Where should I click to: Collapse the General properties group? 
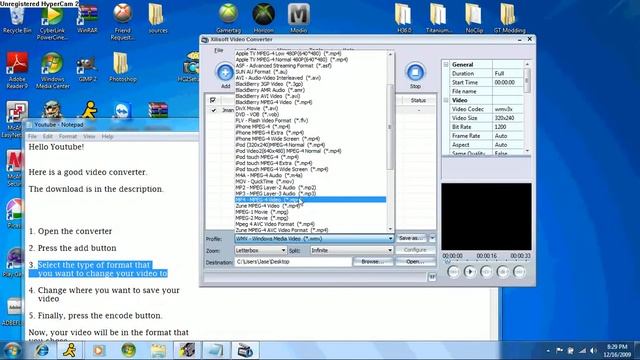click(x=446, y=64)
